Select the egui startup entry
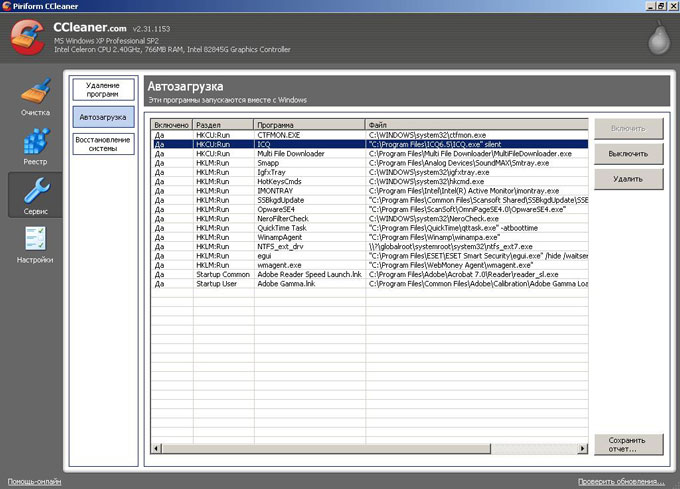Image resolution: width=680 pixels, height=489 pixels. tap(369, 256)
